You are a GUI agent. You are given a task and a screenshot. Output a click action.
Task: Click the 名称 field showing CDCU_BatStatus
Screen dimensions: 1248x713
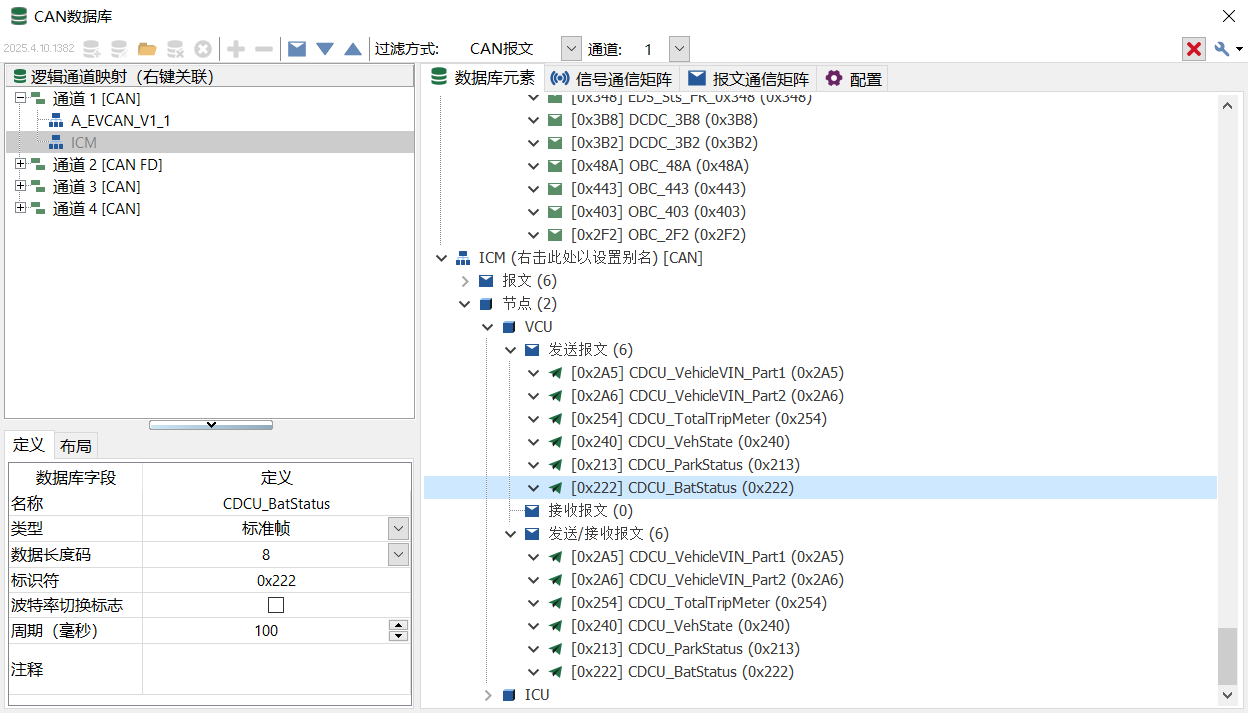277,504
